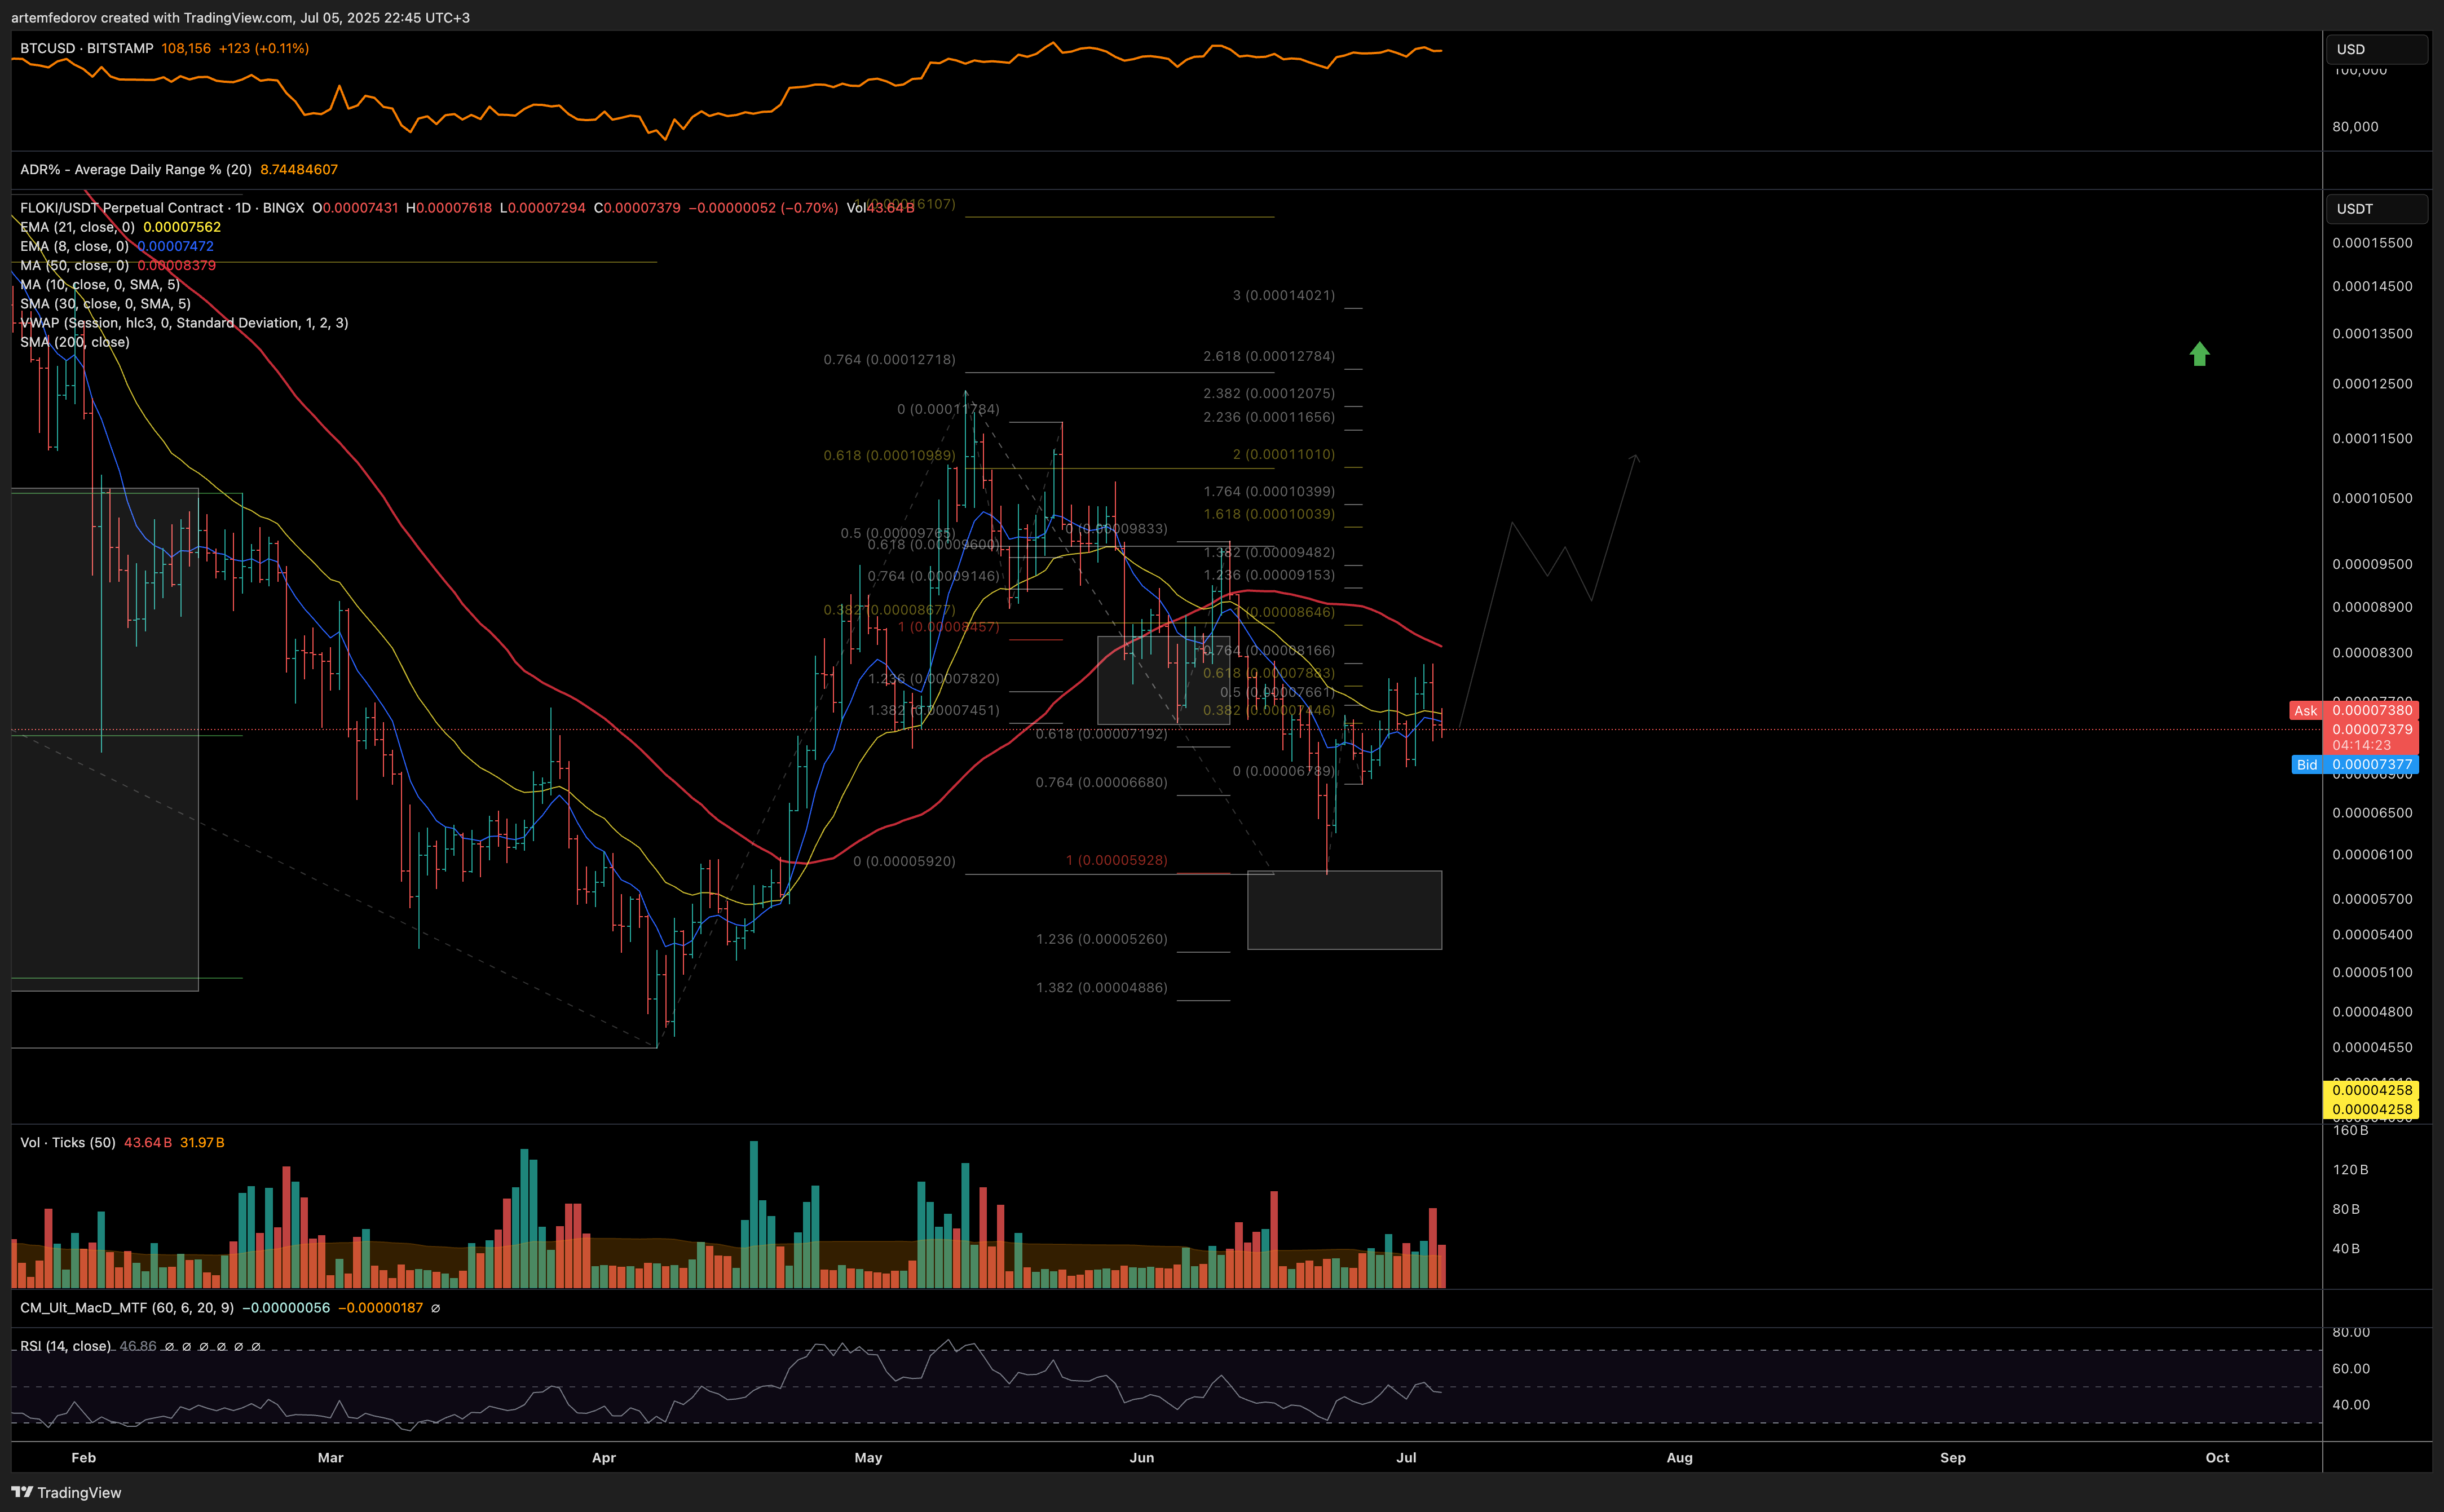Click the 0.00007379 current price label
Image resolution: width=2444 pixels, height=1512 pixels.
click(2372, 730)
